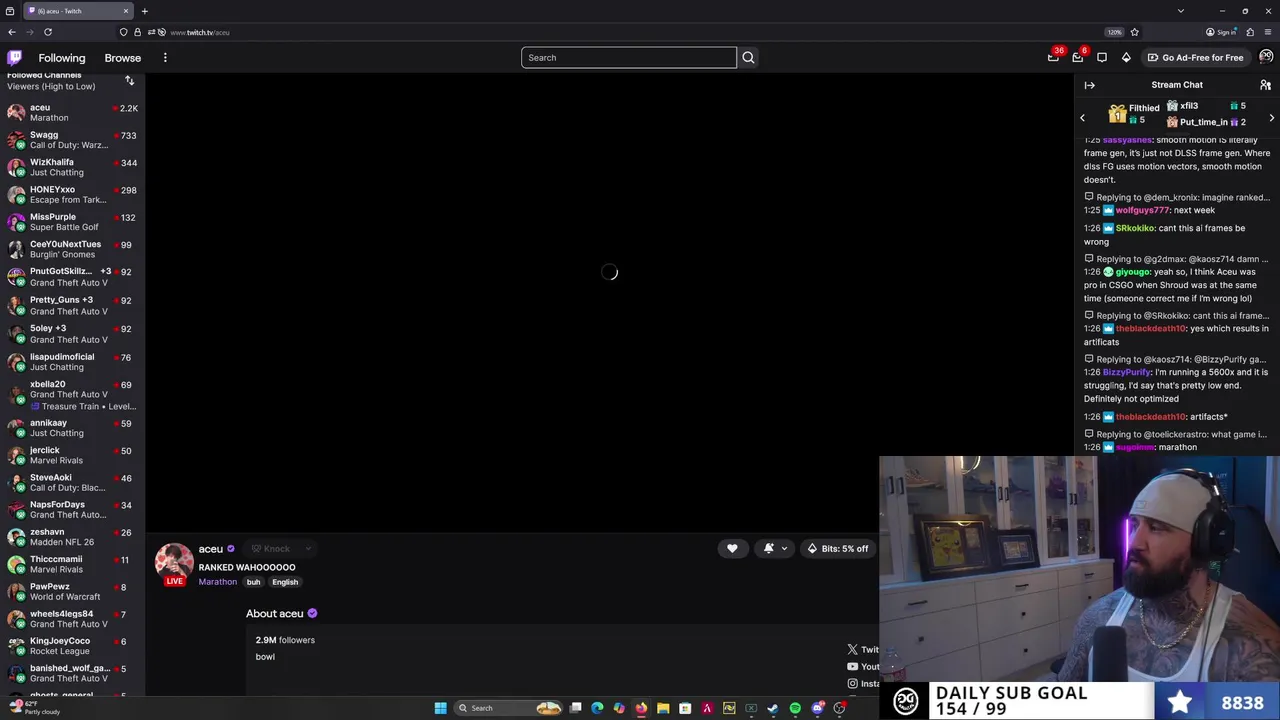Open Firefox extensions icon
The width and height of the screenshot is (1280, 720).
pyautogui.click(x=1250, y=32)
